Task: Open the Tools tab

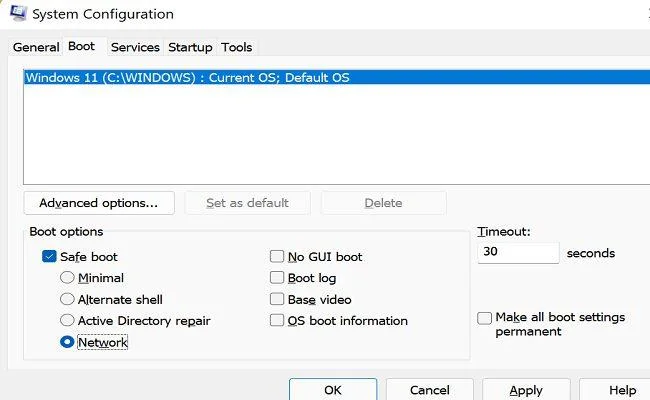Action: click(x=236, y=47)
